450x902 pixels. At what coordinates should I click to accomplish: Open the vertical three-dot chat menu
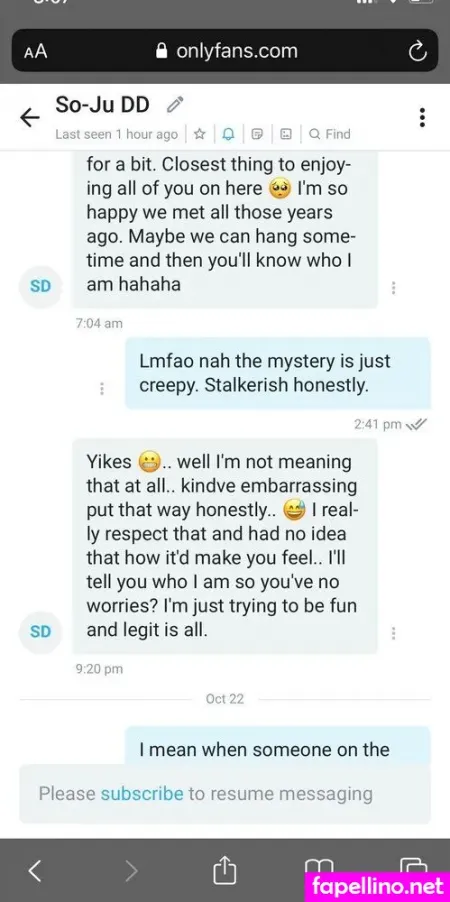(422, 117)
